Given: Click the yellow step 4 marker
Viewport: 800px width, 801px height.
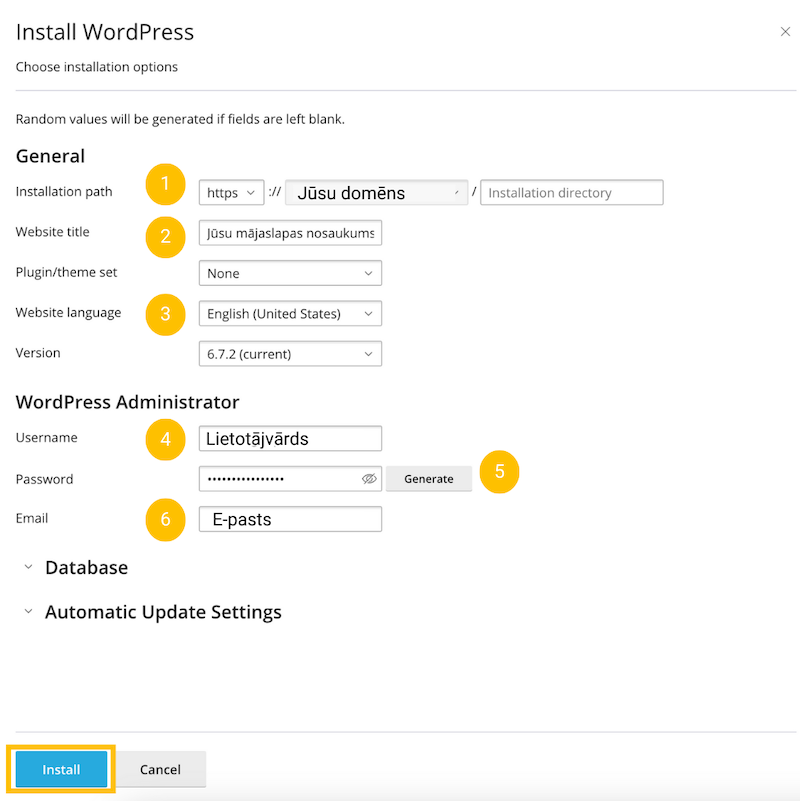Looking at the screenshot, I should pyautogui.click(x=166, y=439).
